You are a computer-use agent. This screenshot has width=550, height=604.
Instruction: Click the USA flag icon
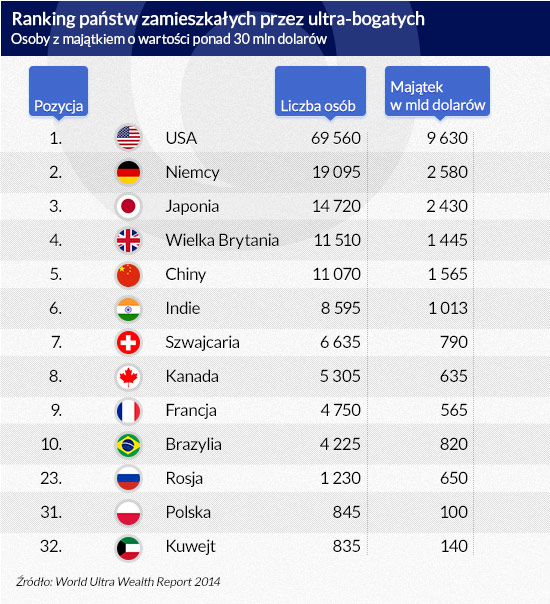pyautogui.click(x=128, y=138)
